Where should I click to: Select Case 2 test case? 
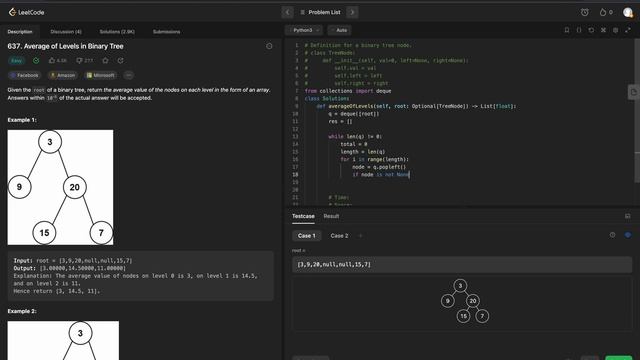(339, 236)
